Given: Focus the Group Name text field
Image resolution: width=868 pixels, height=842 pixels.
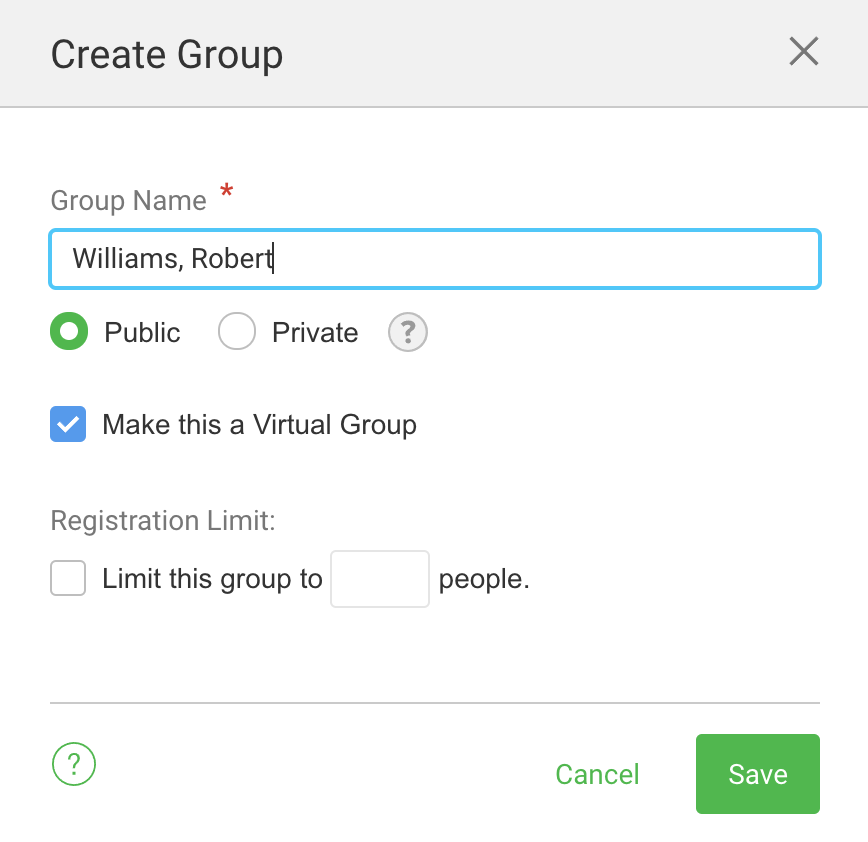Looking at the screenshot, I should click(x=435, y=259).
